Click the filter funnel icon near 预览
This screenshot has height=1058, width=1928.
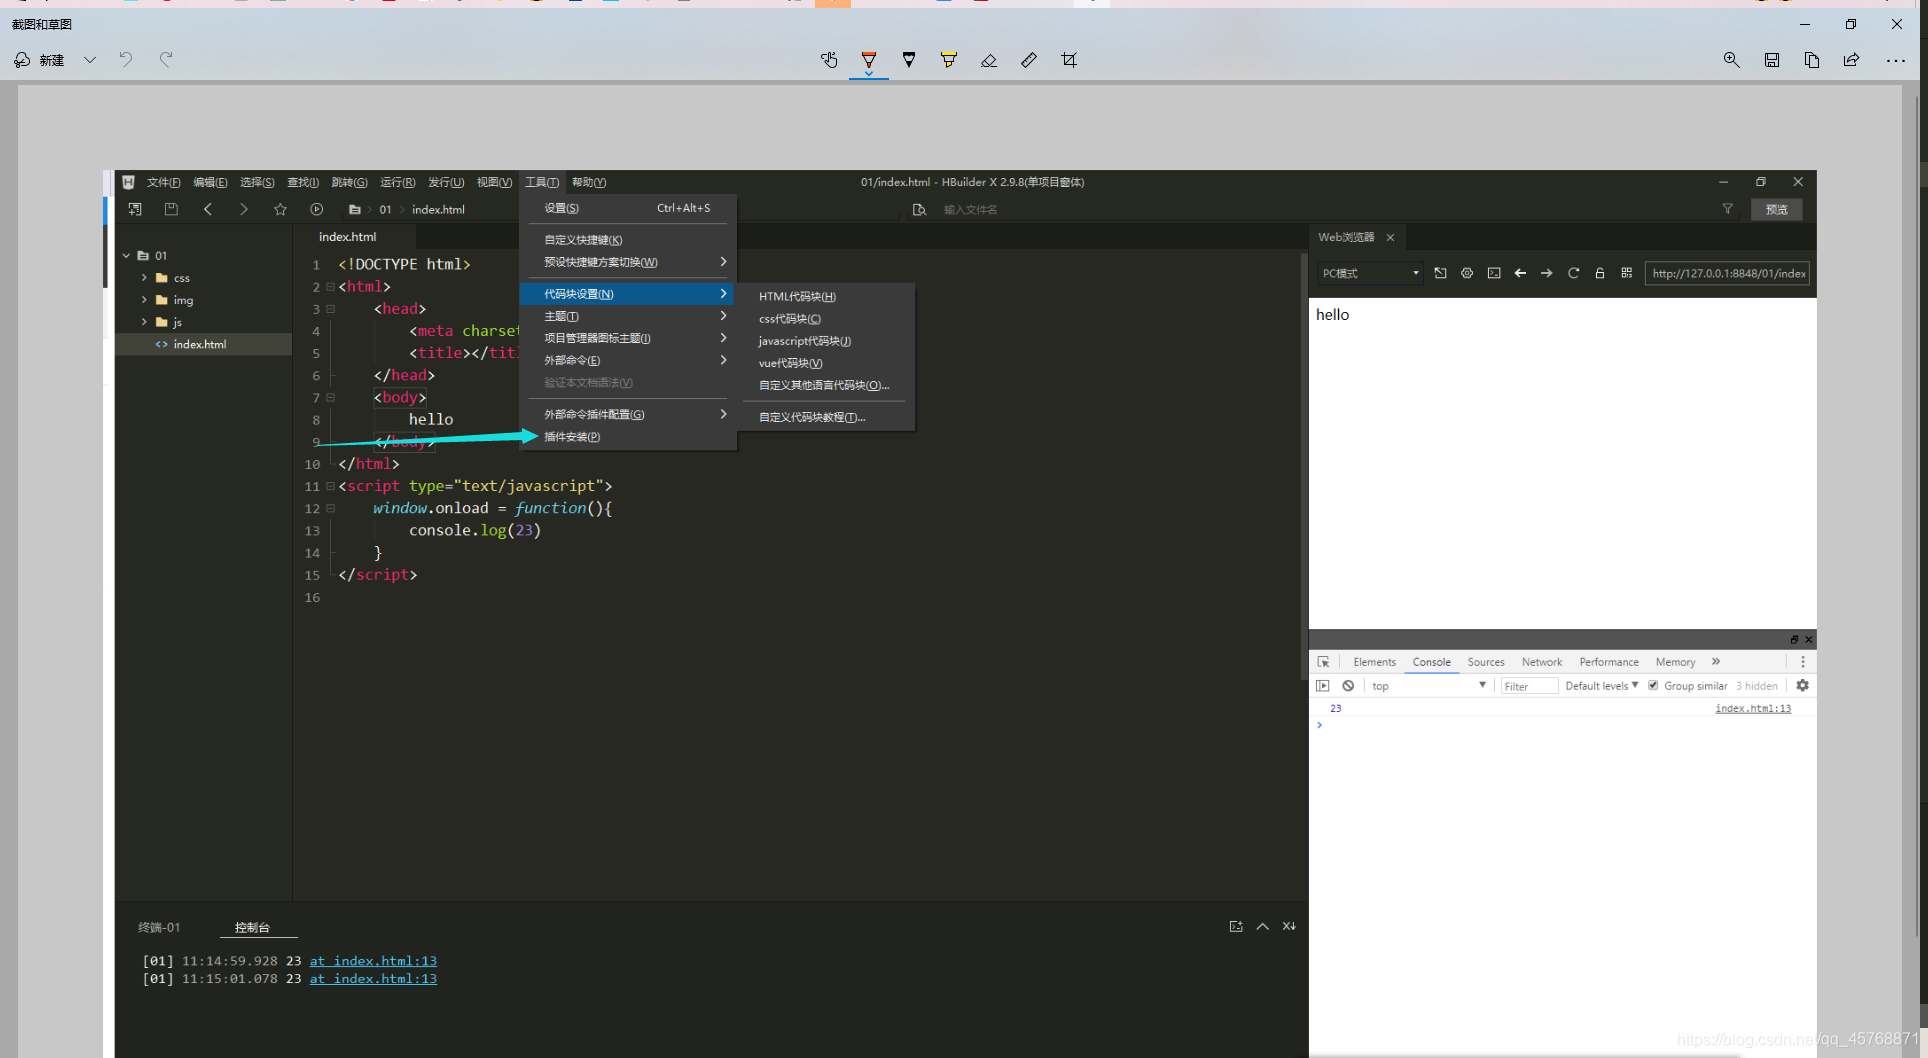pos(1727,209)
